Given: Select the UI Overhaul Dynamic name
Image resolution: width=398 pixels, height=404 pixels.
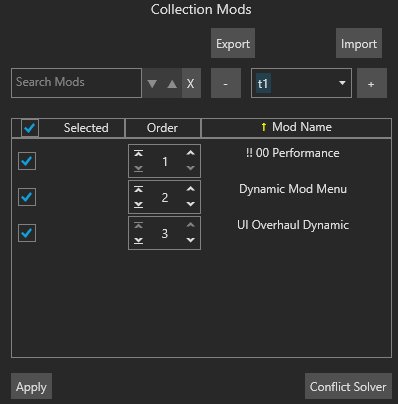Looking at the screenshot, I should coord(293,225).
